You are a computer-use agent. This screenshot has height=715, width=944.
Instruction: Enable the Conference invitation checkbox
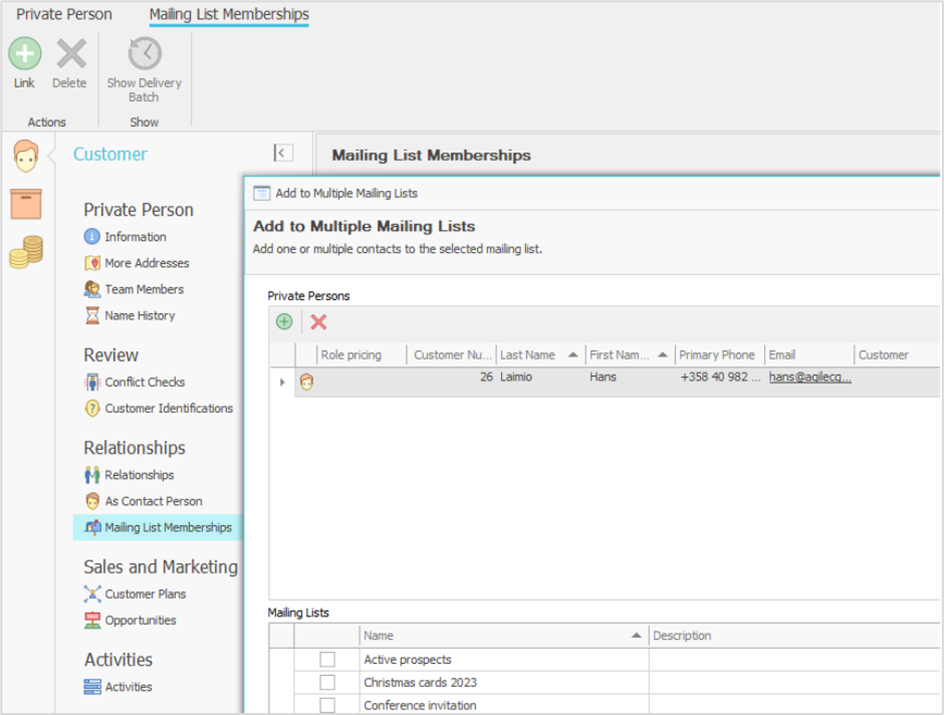click(x=327, y=705)
